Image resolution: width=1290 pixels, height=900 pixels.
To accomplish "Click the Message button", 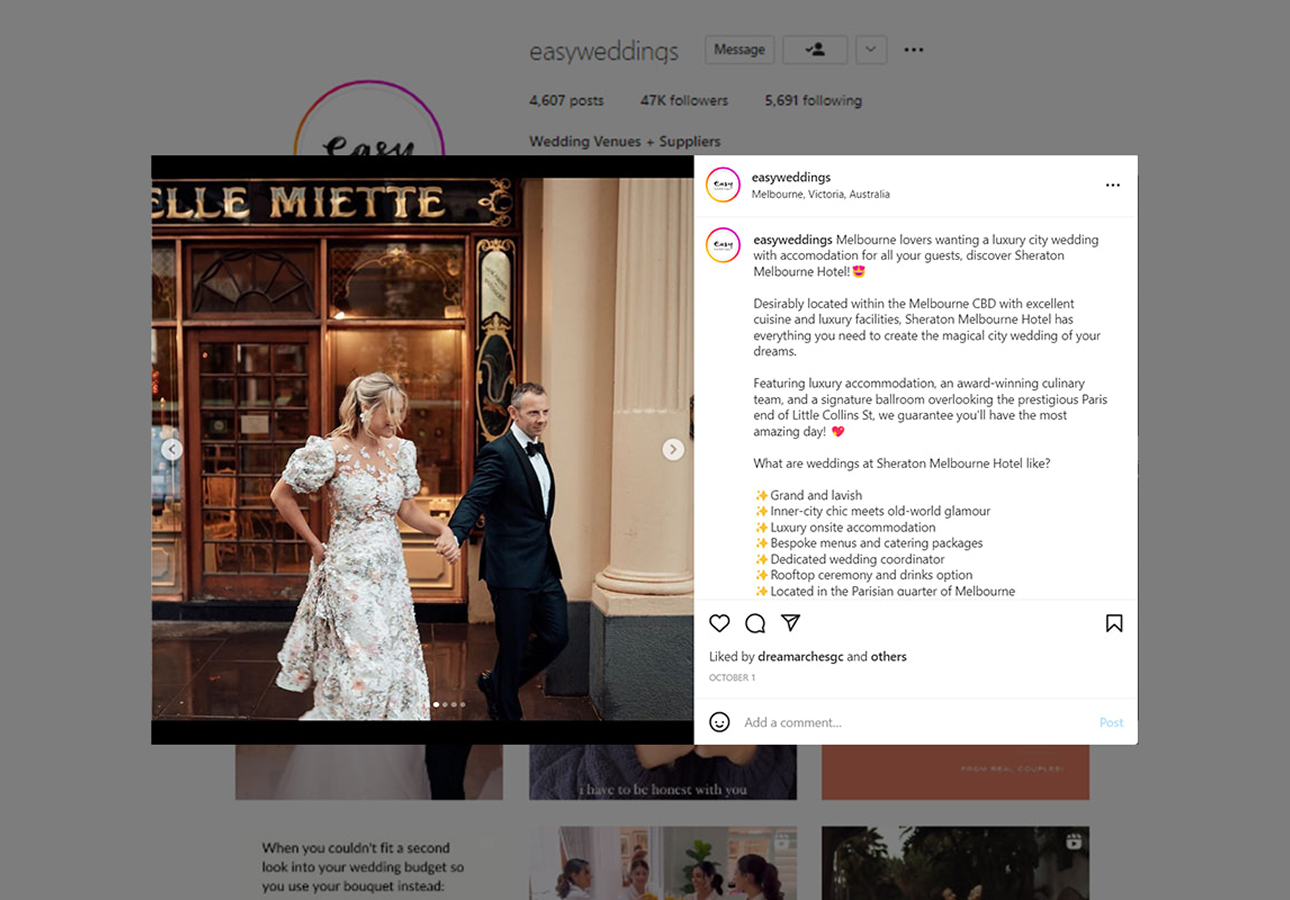I will 739,49.
